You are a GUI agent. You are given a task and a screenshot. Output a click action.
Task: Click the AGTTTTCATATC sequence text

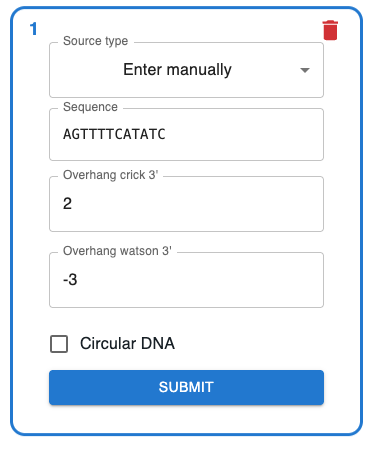tap(114, 134)
